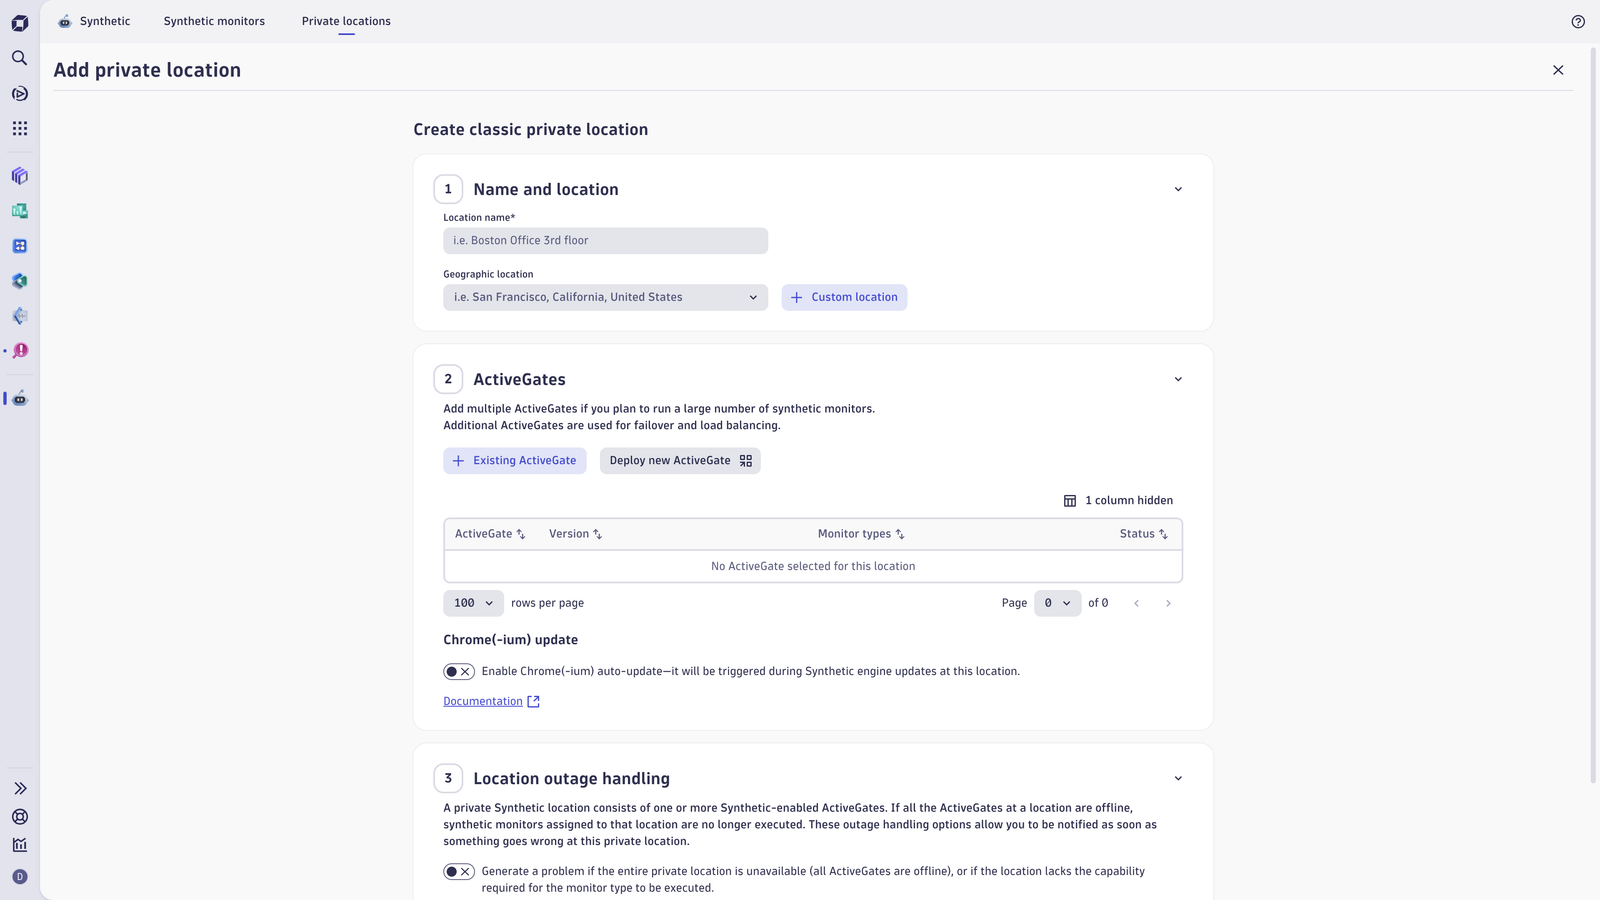Open the apps grid launcher

20,129
